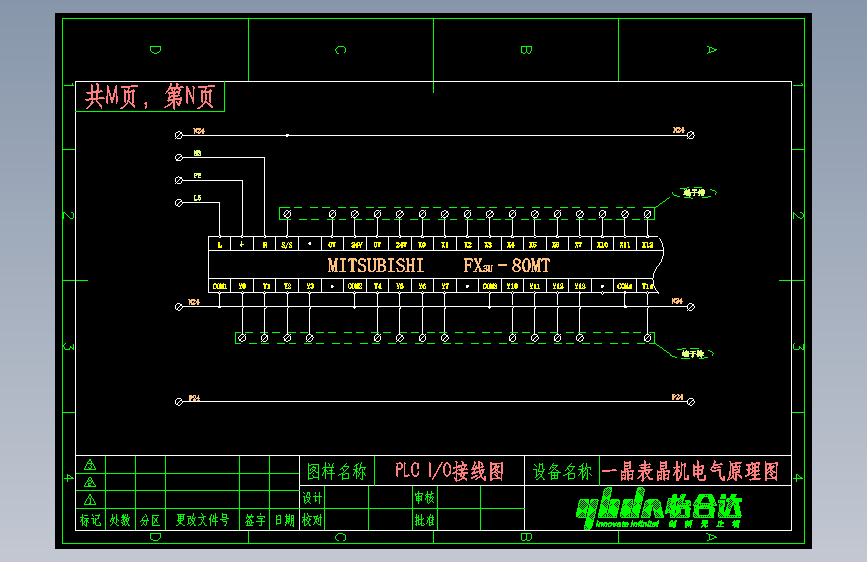Select the 更改文件号 column header
This screenshot has height=562, width=867.
point(202,520)
